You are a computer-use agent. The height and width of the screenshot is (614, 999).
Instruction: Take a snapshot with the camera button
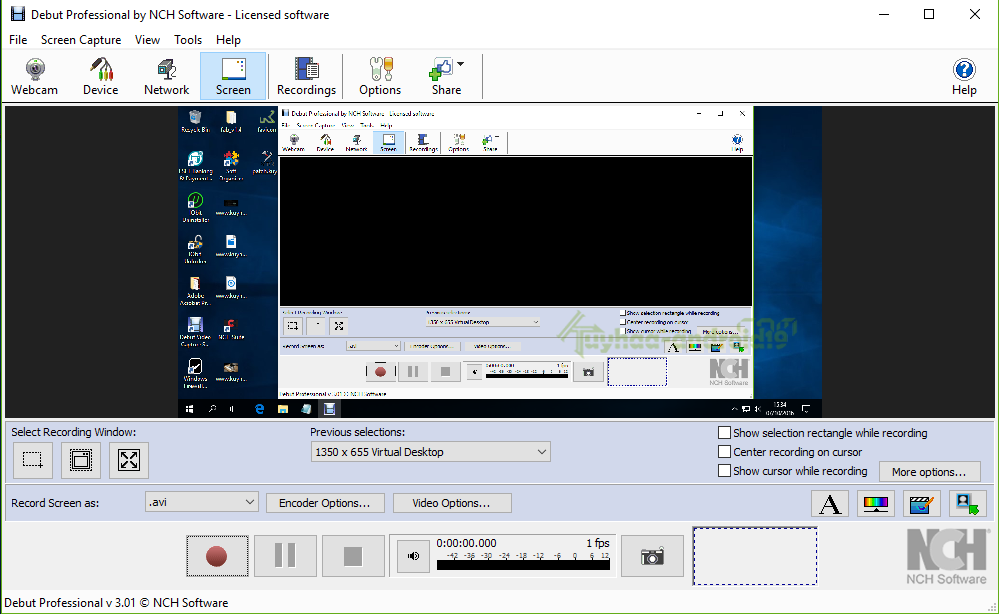(652, 556)
